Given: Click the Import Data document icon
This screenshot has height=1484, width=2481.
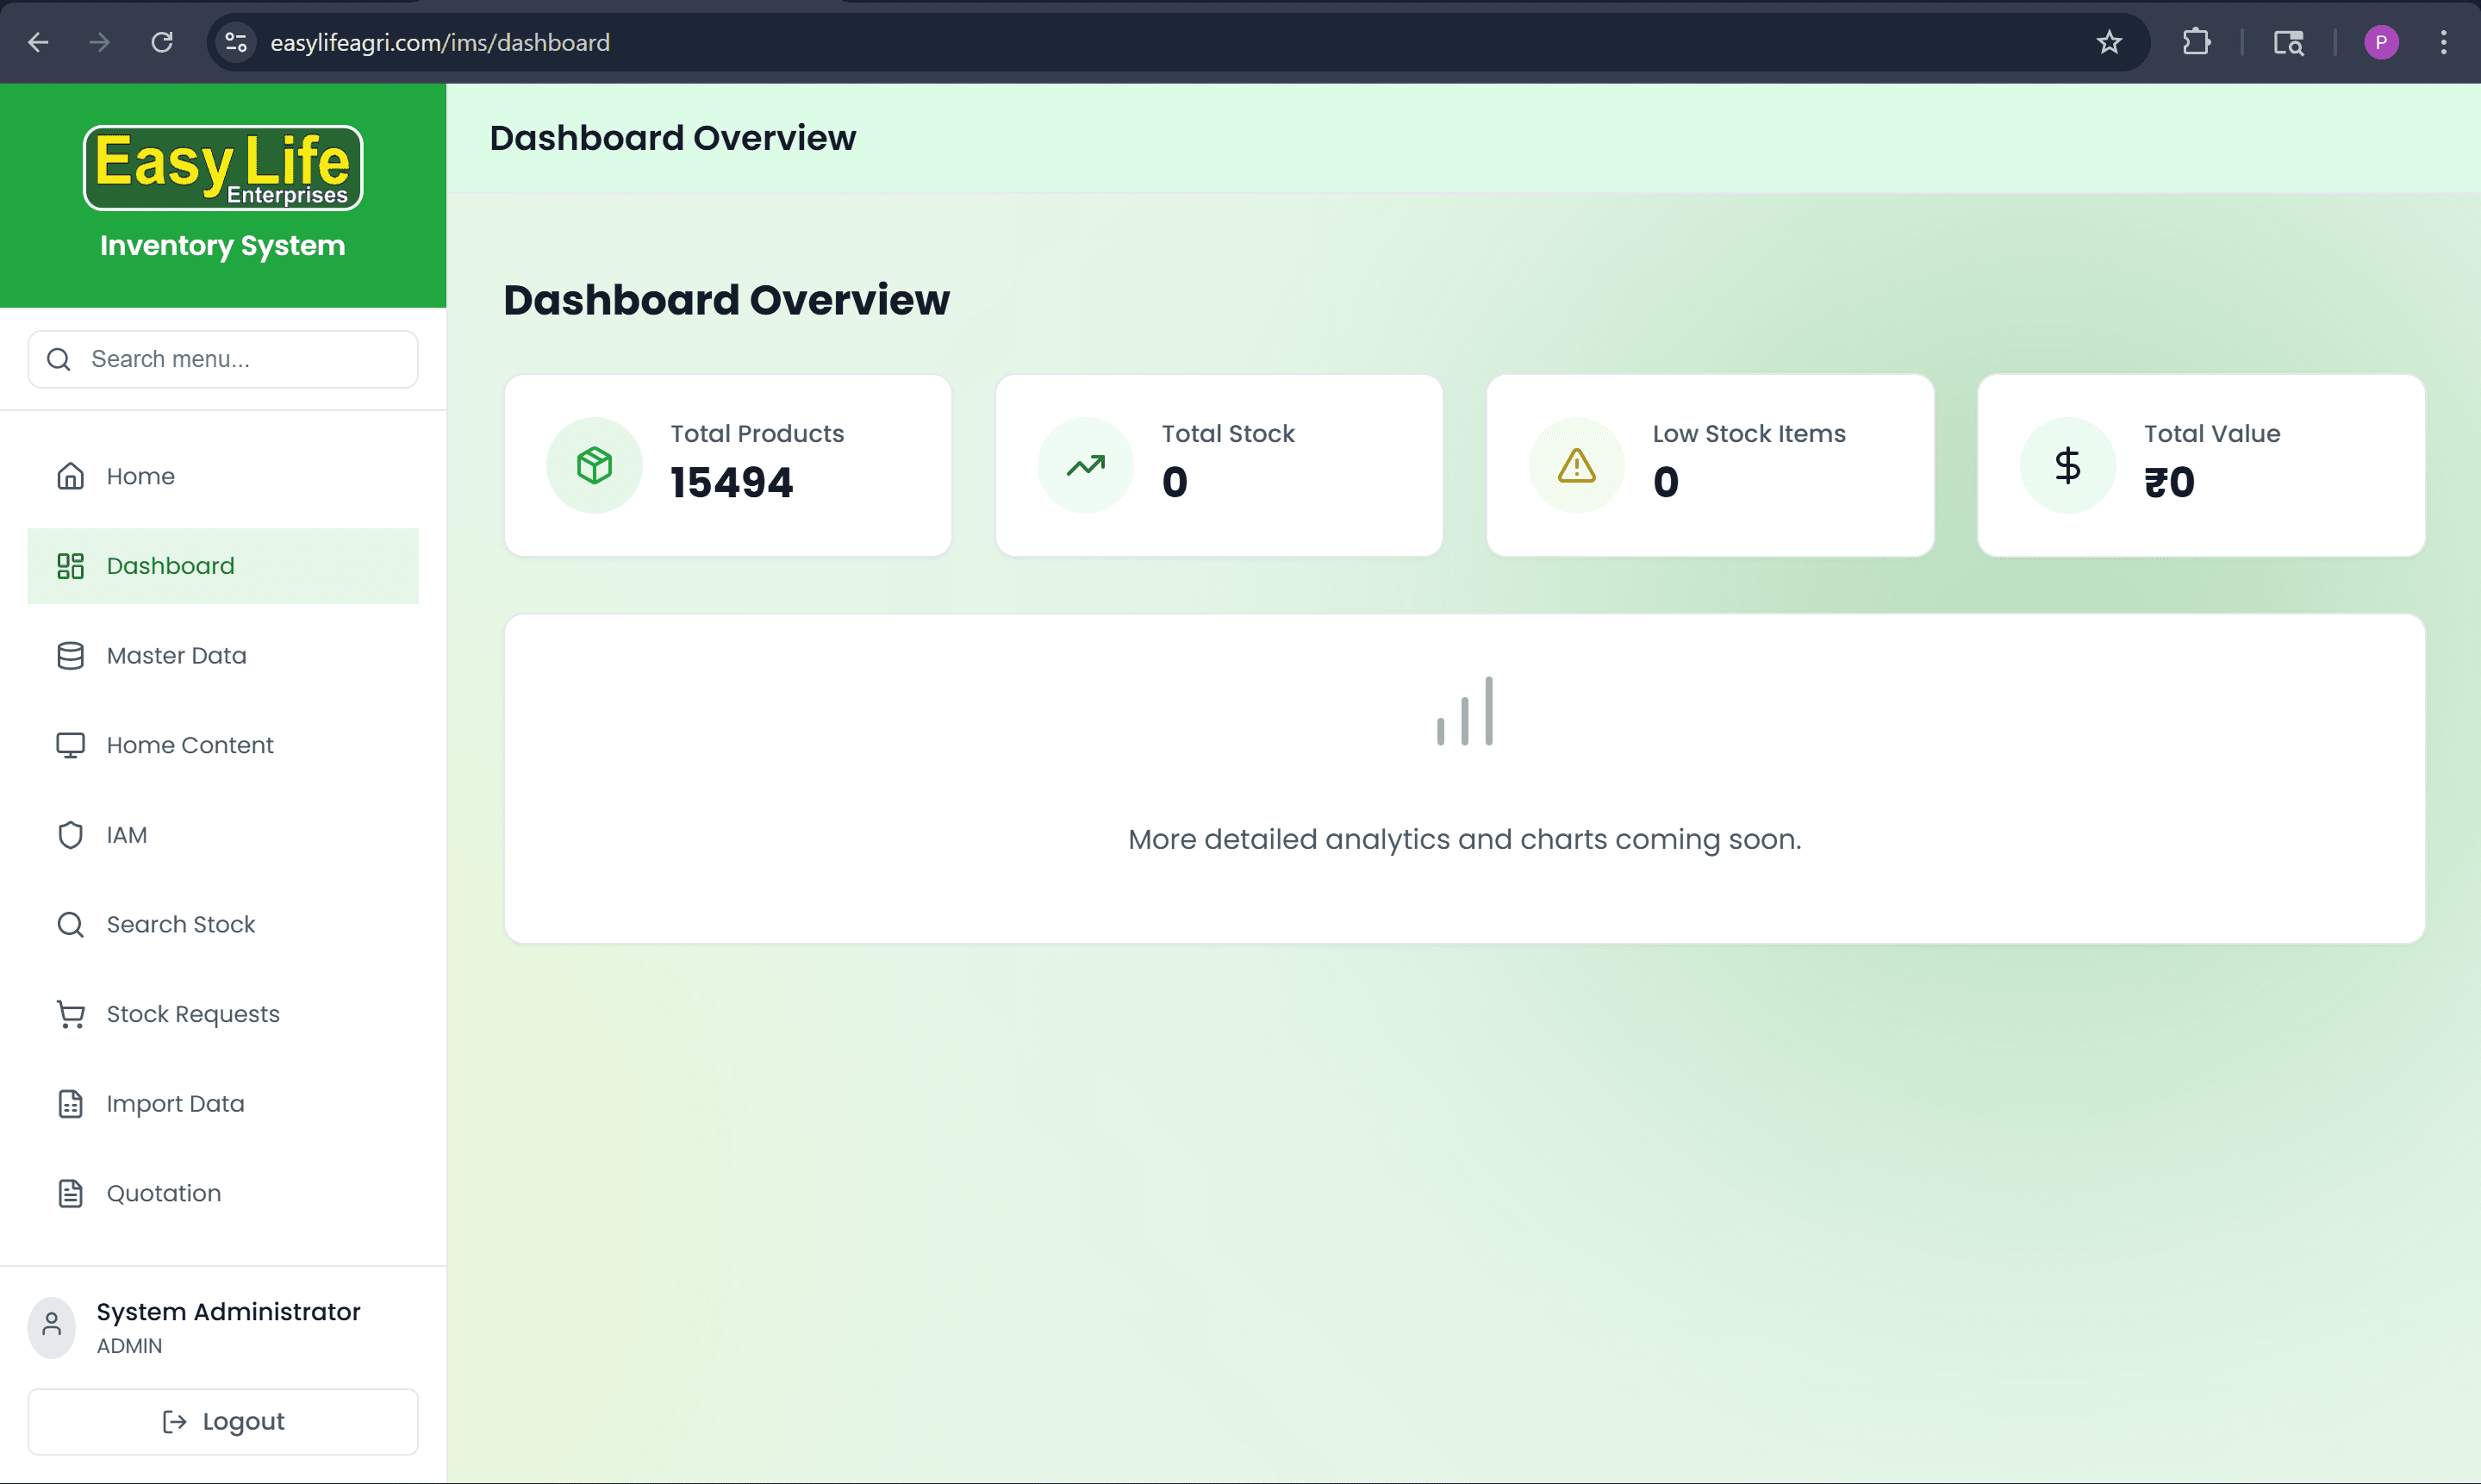Looking at the screenshot, I should (70, 1103).
